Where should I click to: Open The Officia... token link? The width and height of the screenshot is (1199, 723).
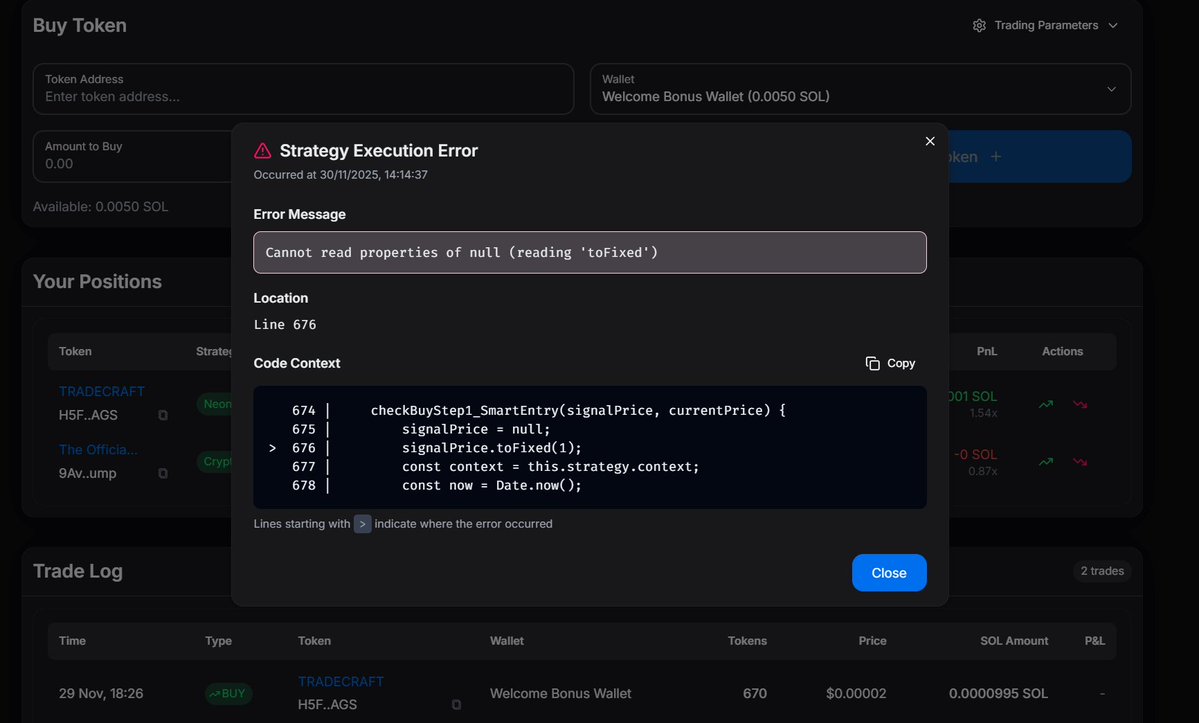(98, 449)
